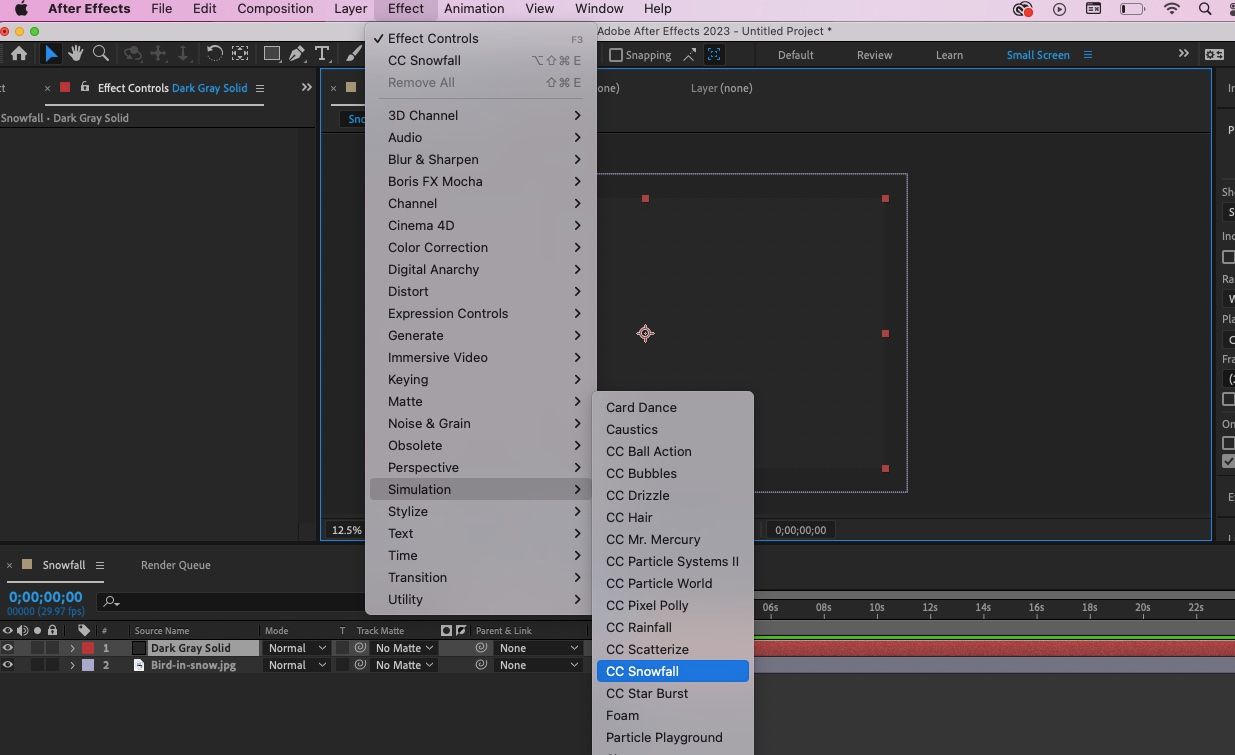Image resolution: width=1235 pixels, height=755 pixels.
Task: Toggle visibility of Bird-in-snow.jpg layer
Action: tap(8, 665)
